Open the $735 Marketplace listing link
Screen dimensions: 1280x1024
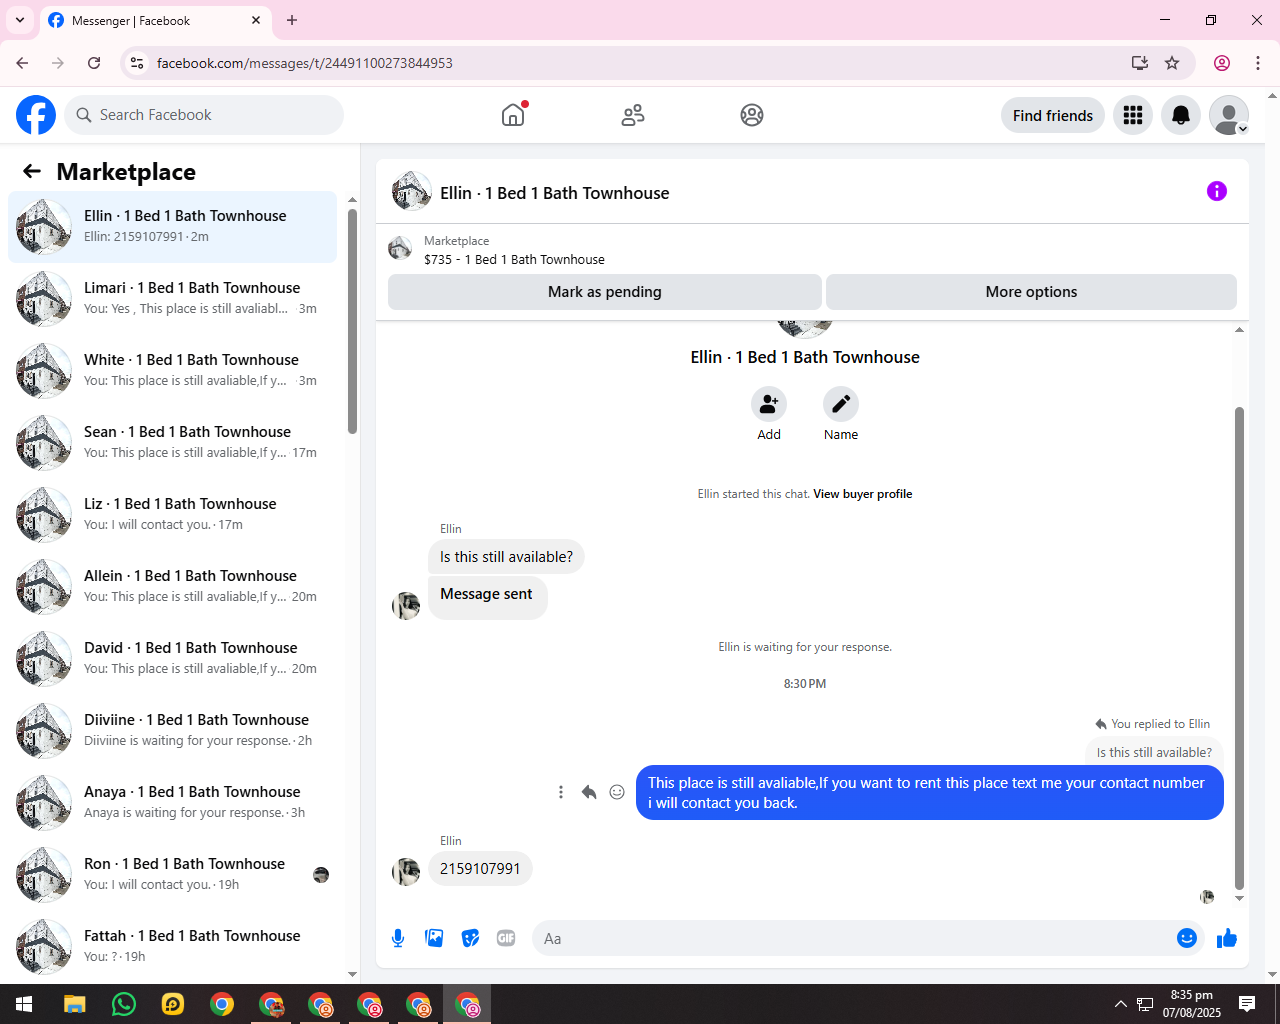pyautogui.click(x=514, y=260)
